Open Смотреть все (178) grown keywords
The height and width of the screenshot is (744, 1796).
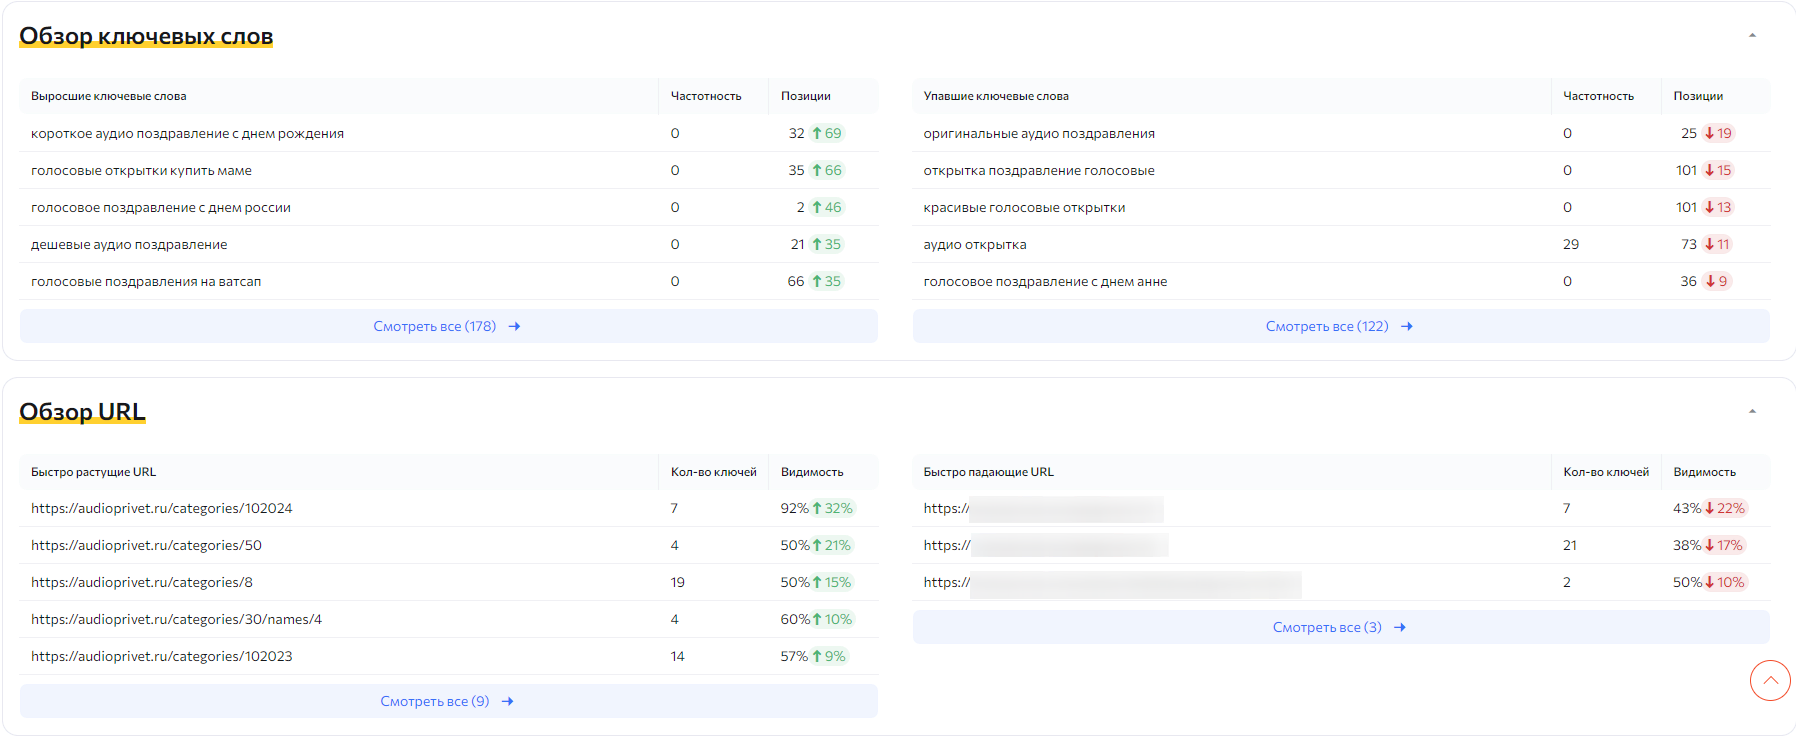pyautogui.click(x=448, y=326)
